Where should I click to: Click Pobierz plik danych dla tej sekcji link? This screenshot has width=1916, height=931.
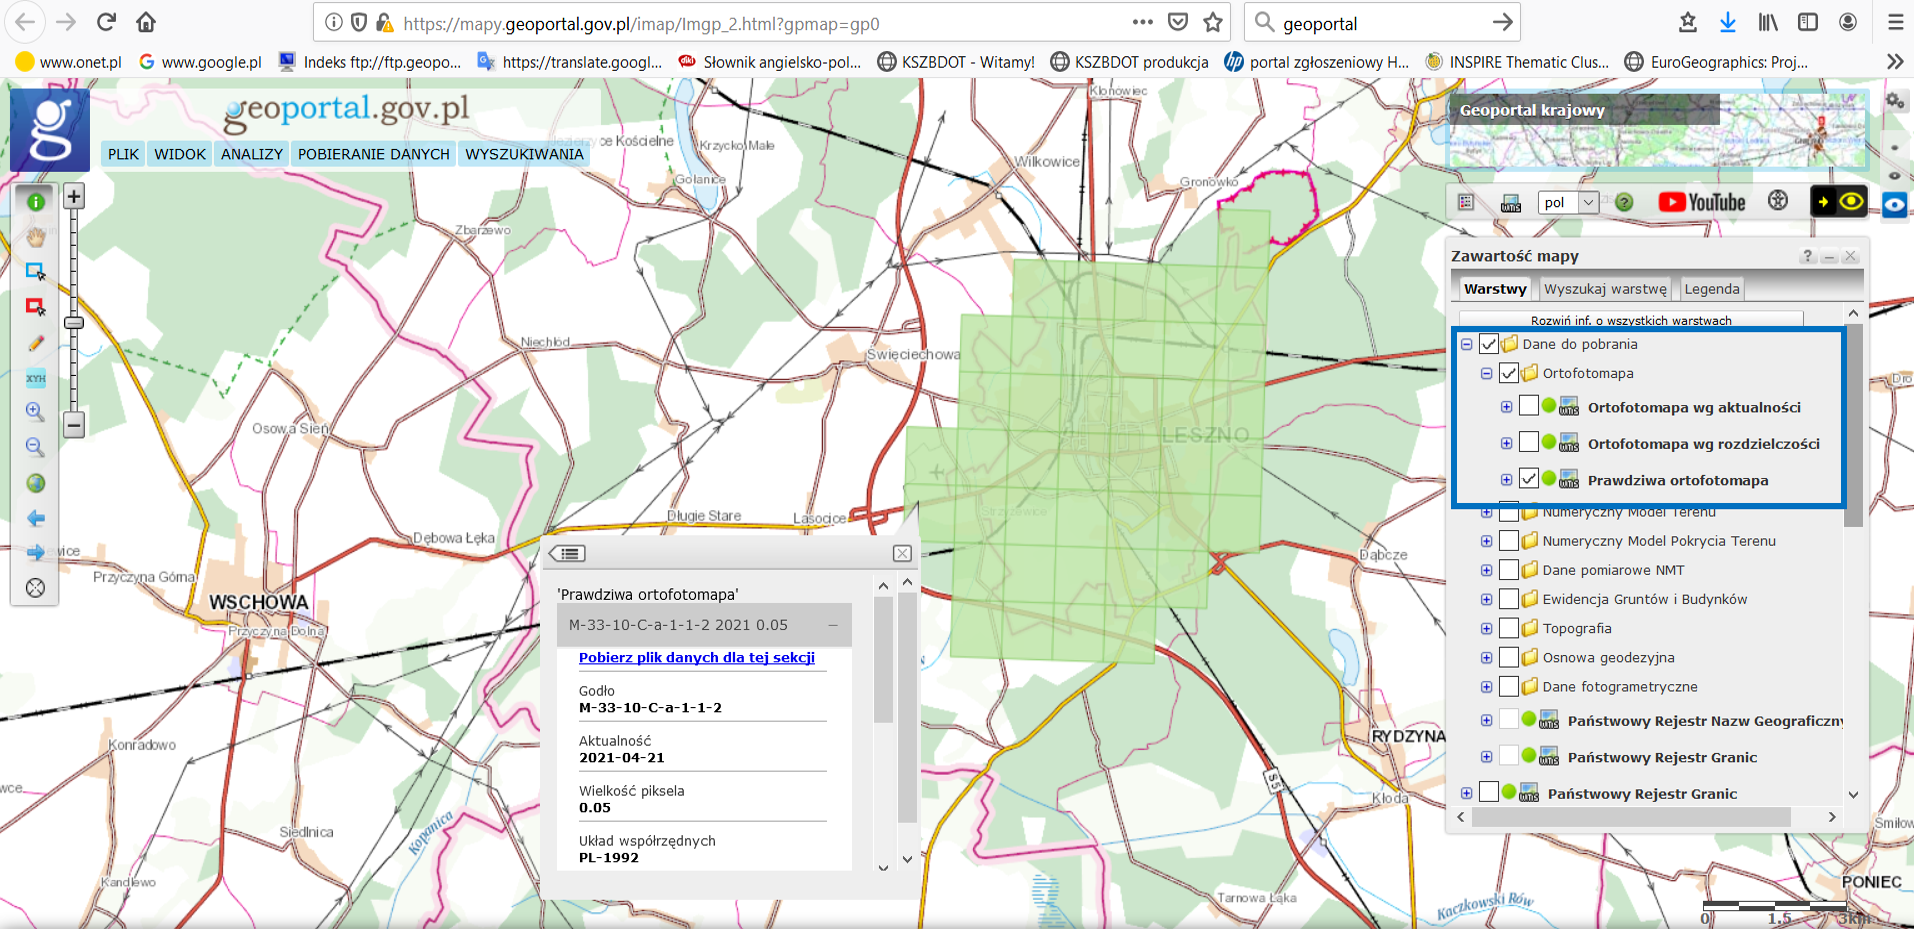pyautogui.click(x=696, y=657)
